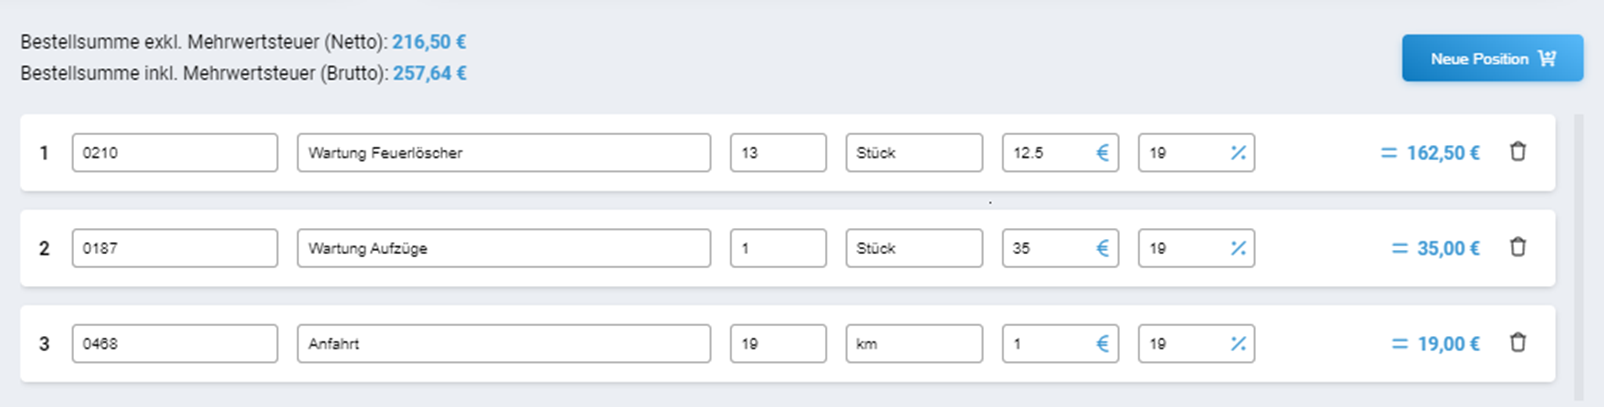
Task: Click the quantity field in the Anfahrt row
Action: coord(778,344)
